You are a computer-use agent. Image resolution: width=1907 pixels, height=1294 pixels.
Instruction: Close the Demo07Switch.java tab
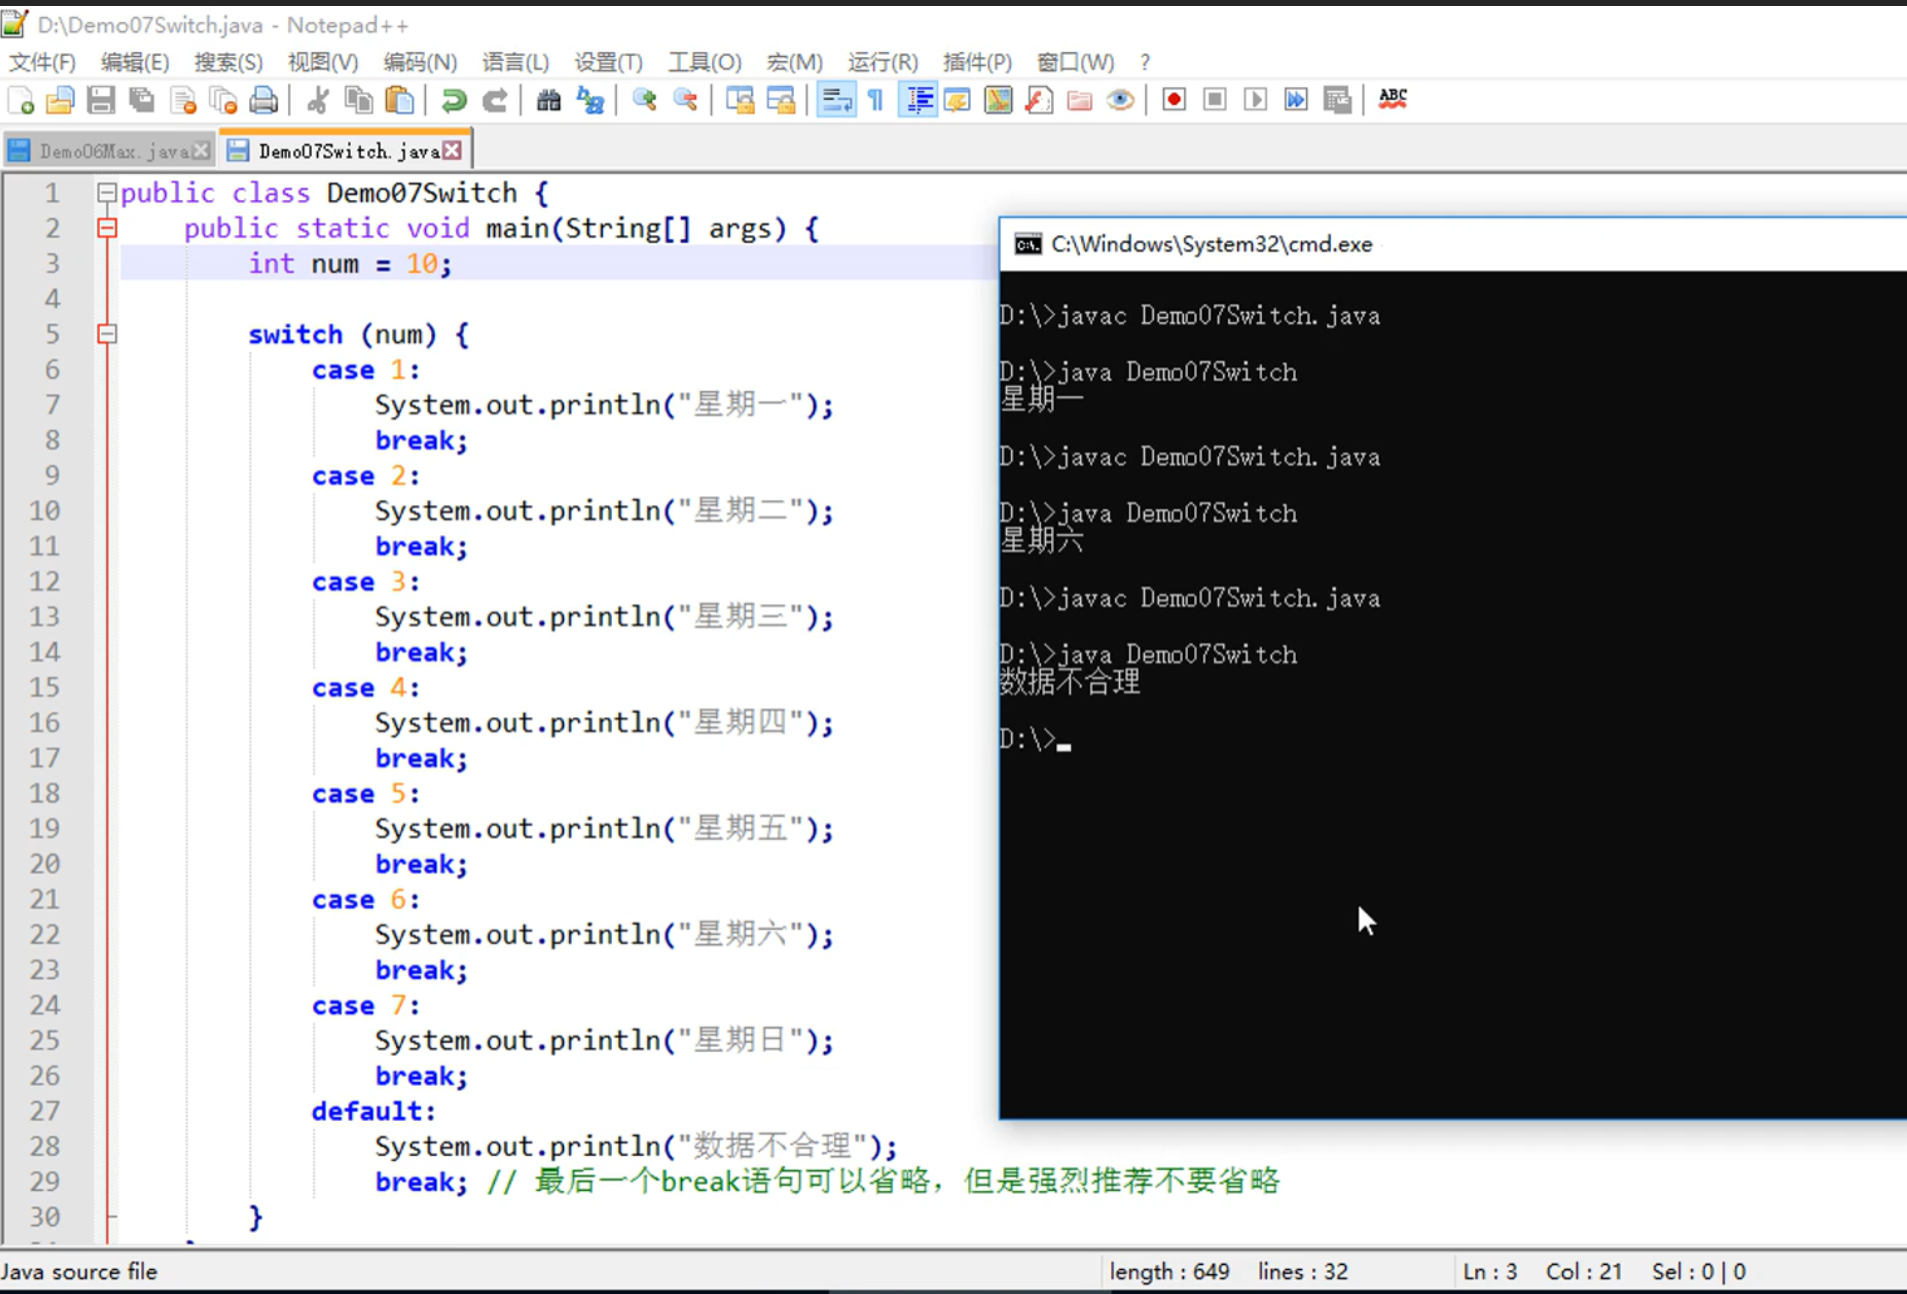click(x=453, y=150)
